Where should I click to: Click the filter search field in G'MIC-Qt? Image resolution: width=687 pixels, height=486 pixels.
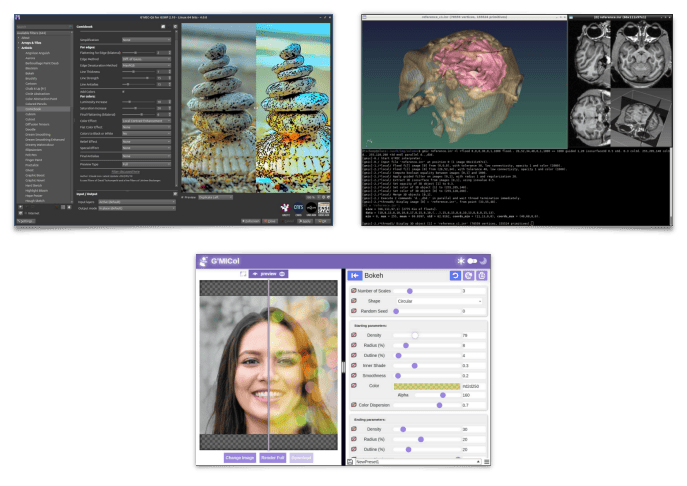[x=44, y=27]
